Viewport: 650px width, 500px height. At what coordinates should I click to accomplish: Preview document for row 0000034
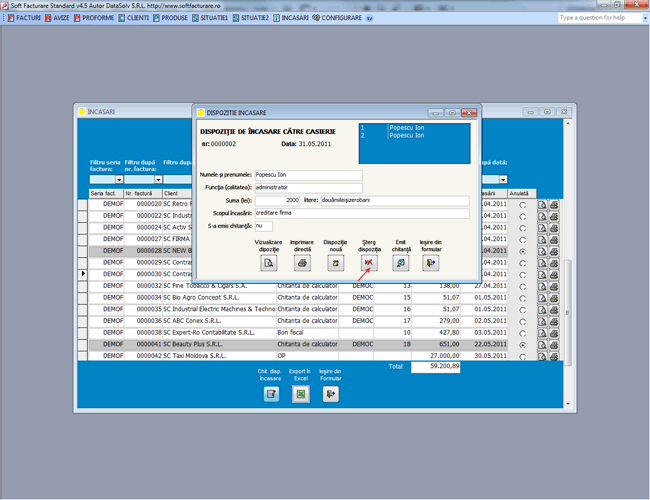click(x=542, y=298)
